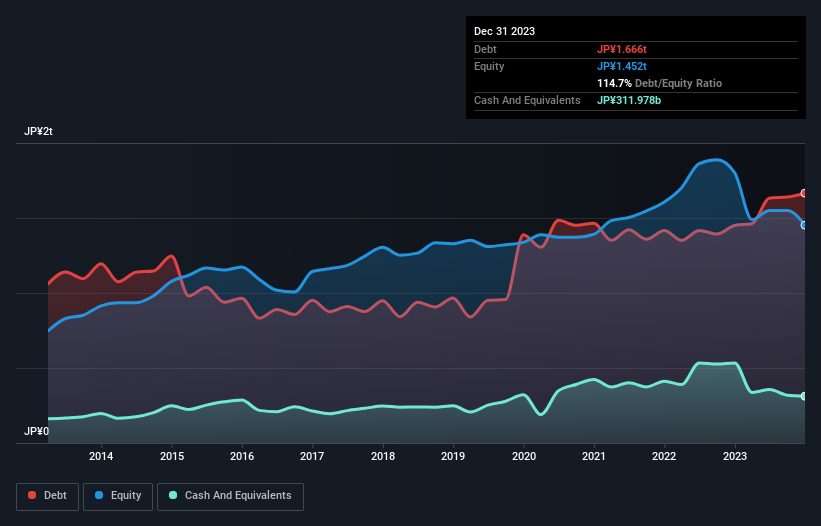Click the red Debt legend dot
Screen dimensions: 821x526
32,495
